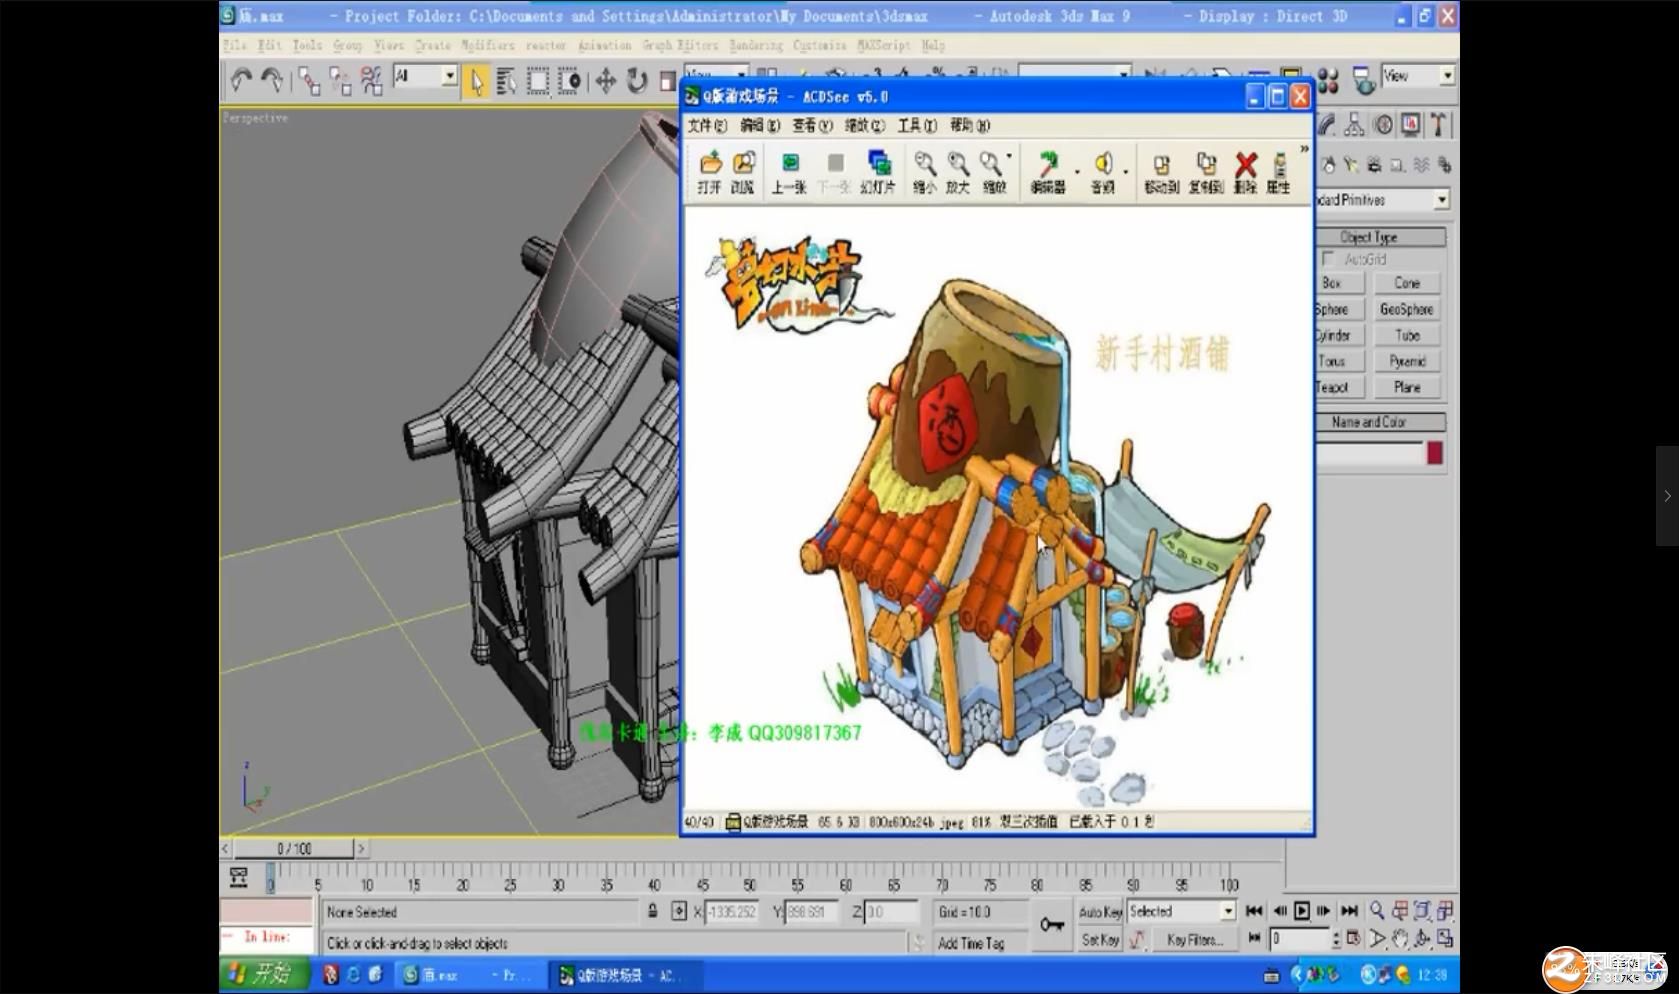This screenshot has height=994, width=1679.
Task: Activate Select and Move tool
Action: pos(605,81)
